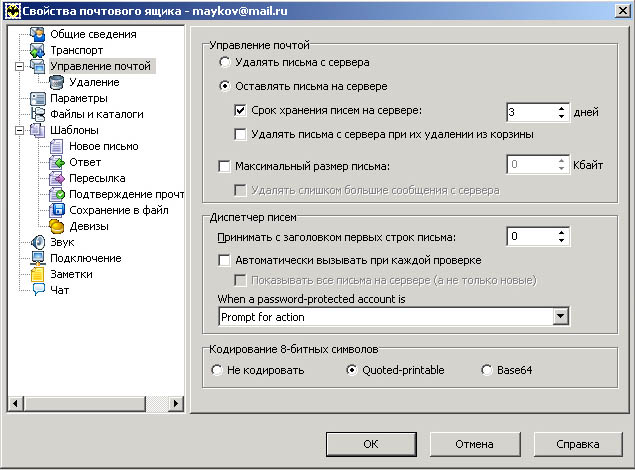The height and width of the screenshot is (470, 635).
Task: Open the password-protected account action dropdown
Action: coord(559,317)
